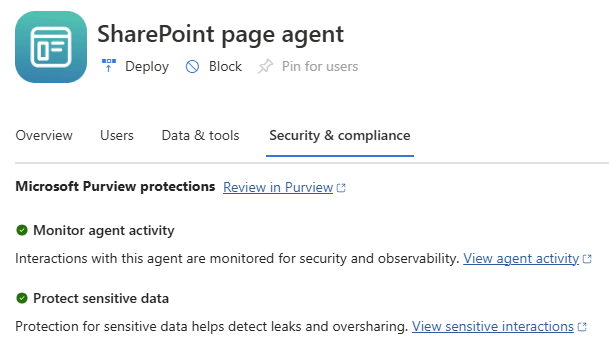Select Pin for users option
Screen dimensions: 609x364
320,66
